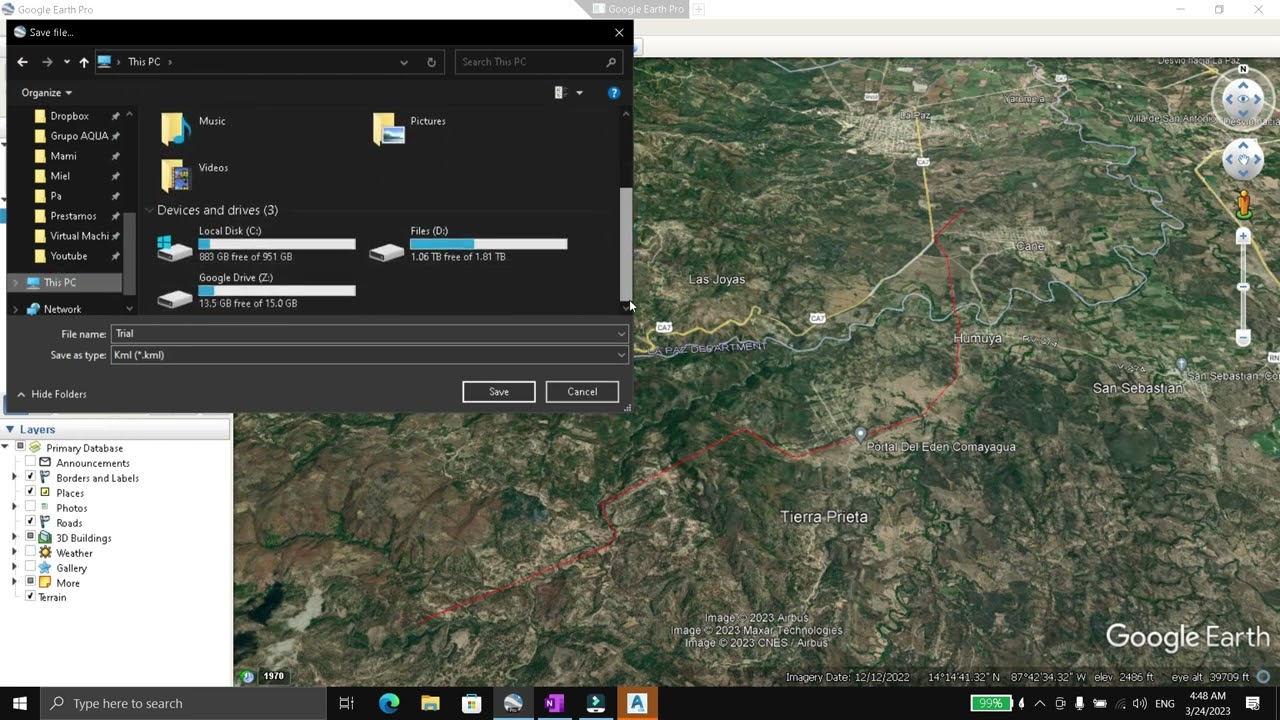Open the Music folder
This screenshot has width=1280, height=720.
coord(195,127)
